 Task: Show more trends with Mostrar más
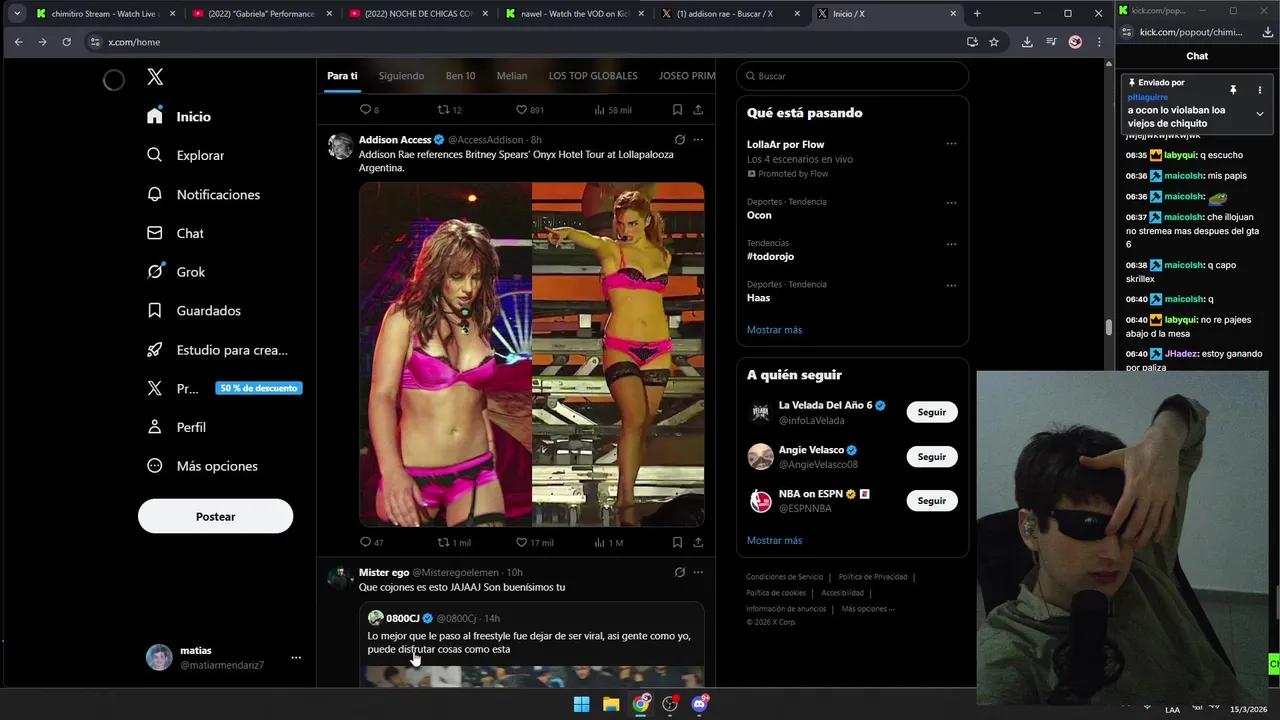774,330
